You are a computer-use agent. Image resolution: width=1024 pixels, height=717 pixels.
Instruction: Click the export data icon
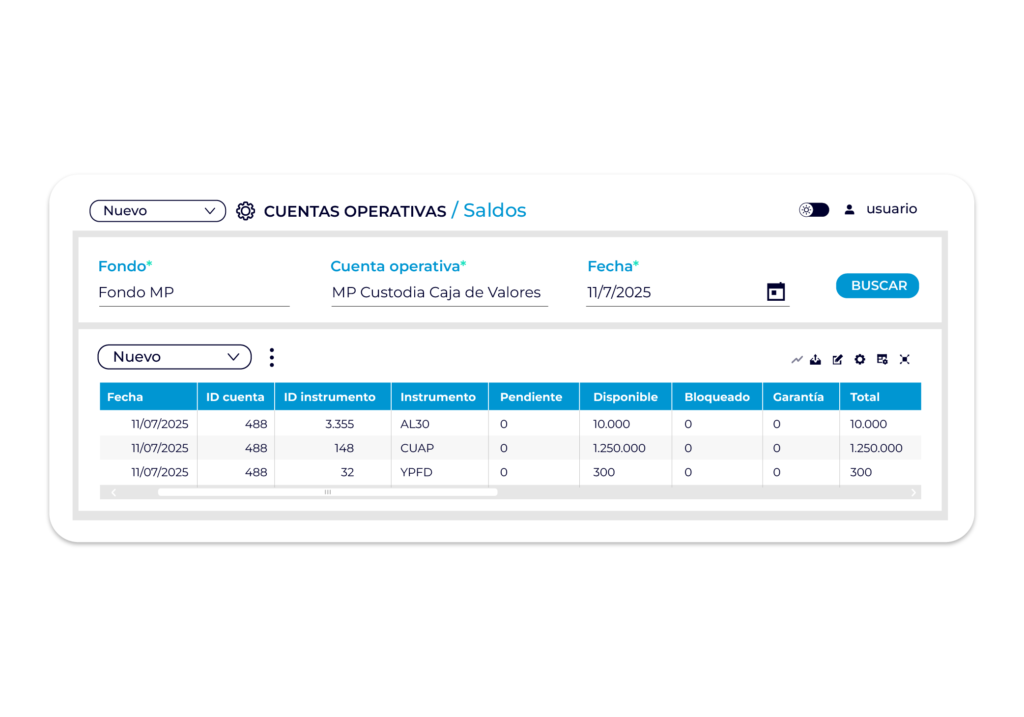point(816,359)
